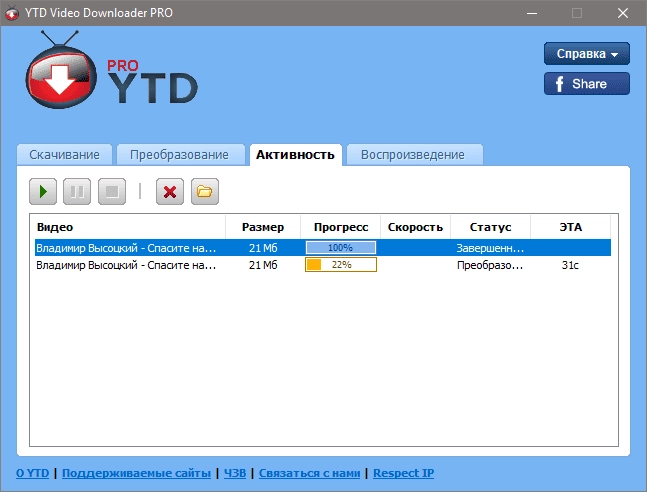Close the YTD Video Downloader window
The image size is (647, 492).
(x=623, y=13)
